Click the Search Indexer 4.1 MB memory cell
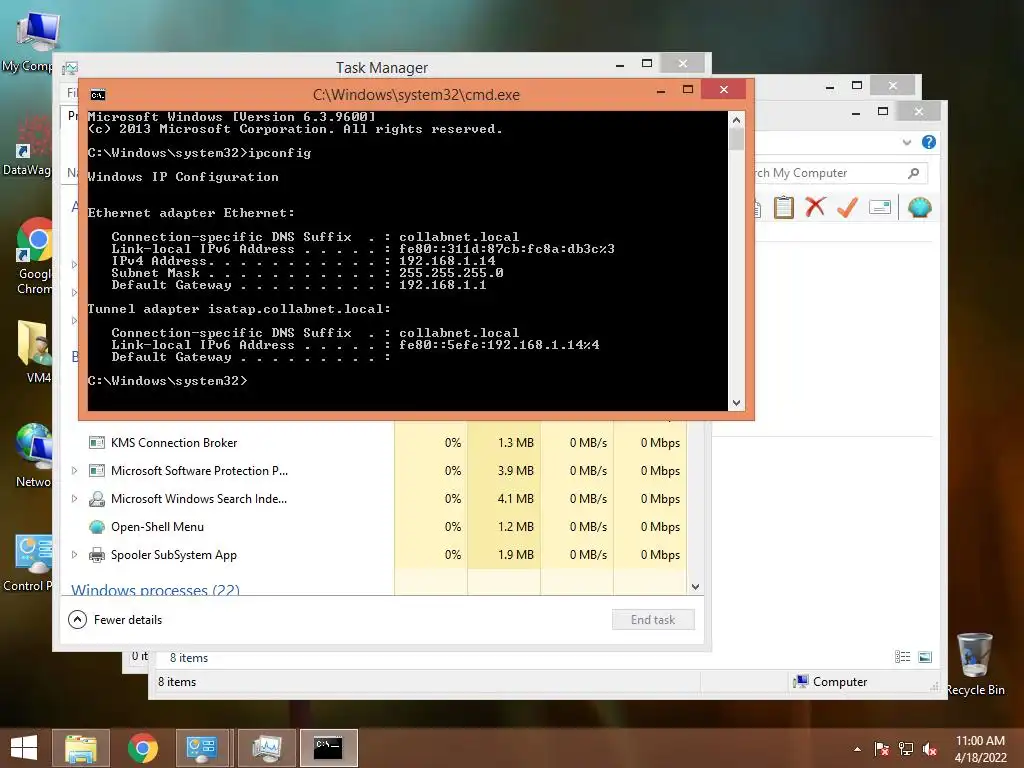Viewport: 1024px width, 768px height. click(505, 499)
